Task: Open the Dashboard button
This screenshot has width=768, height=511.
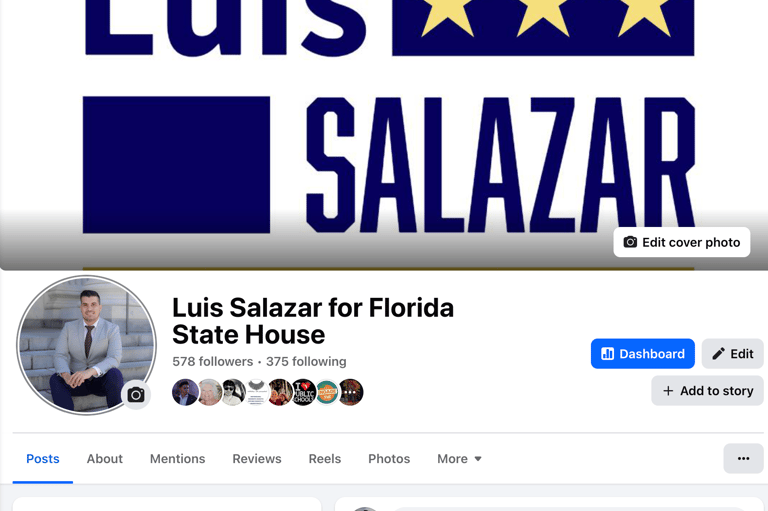Action: pyautogui.click(x=643, y=354)
